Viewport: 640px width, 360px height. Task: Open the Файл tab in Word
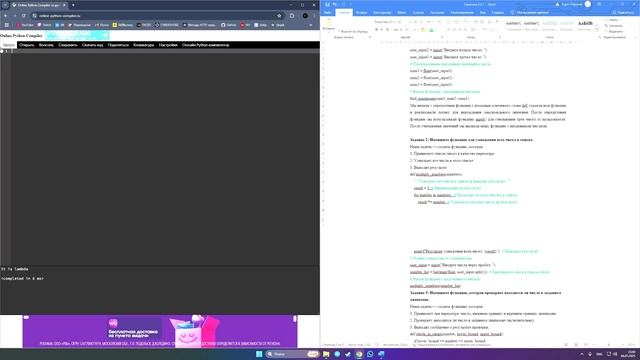327,13
